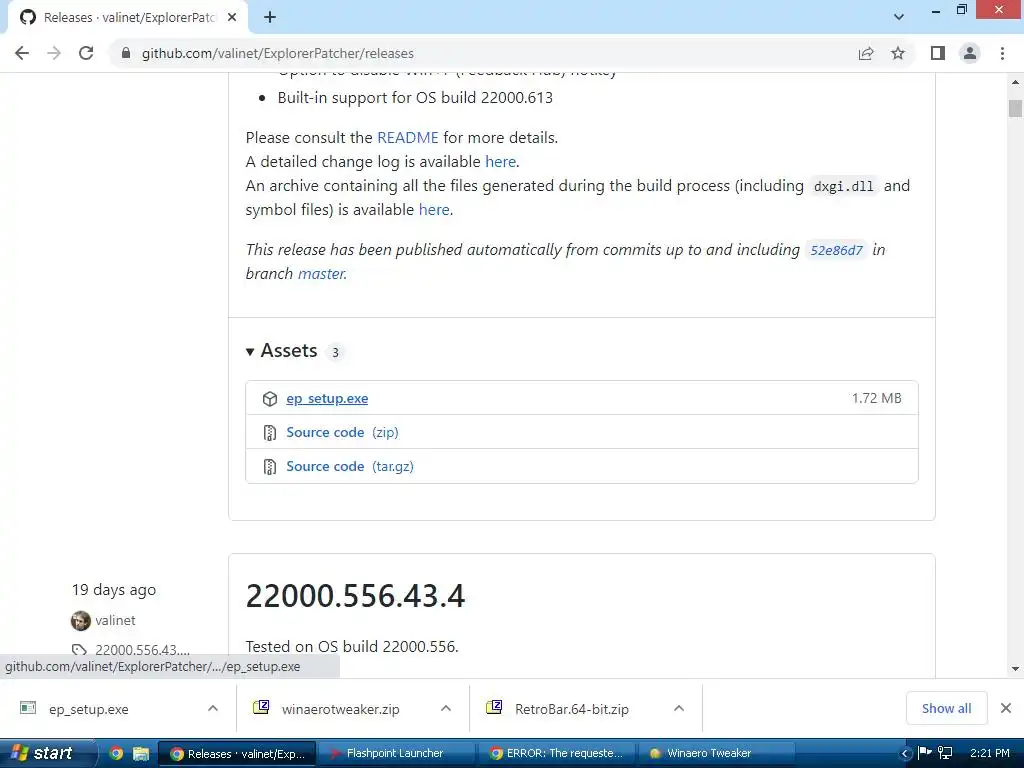Download Source code (zip)
This screenshot has height=768, width=1024.
pyautogui.click(x=342, y=432)
